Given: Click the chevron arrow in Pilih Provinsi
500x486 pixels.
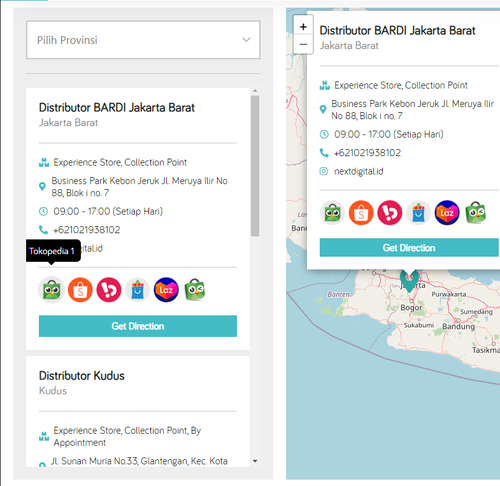Looking at the screenshot, I should 246,40.
